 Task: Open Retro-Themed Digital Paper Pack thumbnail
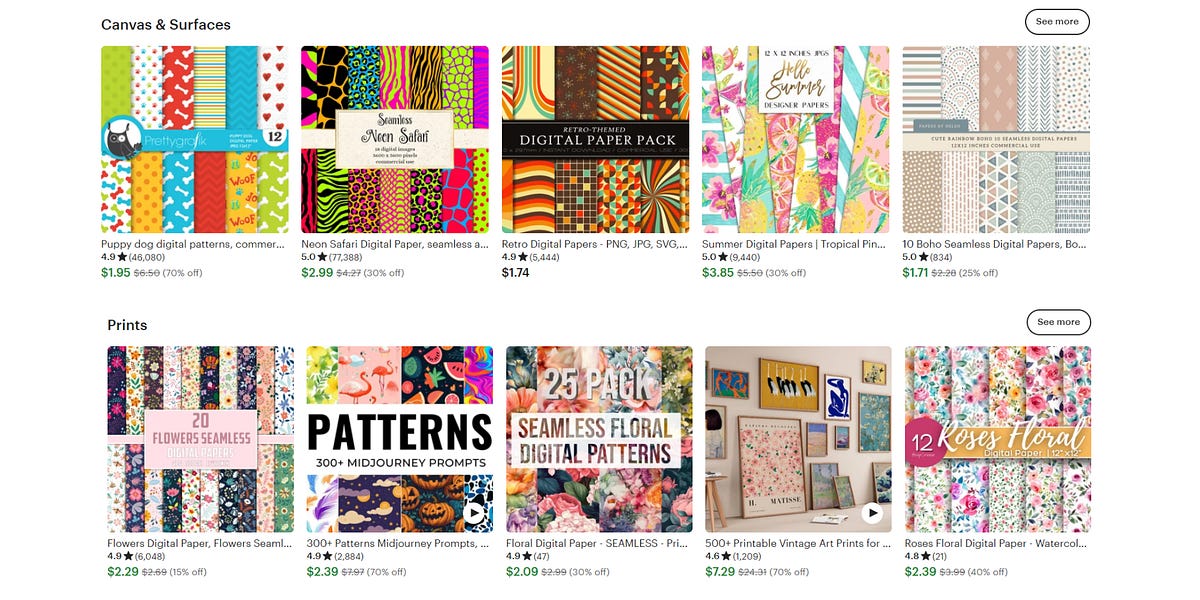[595, 139]
